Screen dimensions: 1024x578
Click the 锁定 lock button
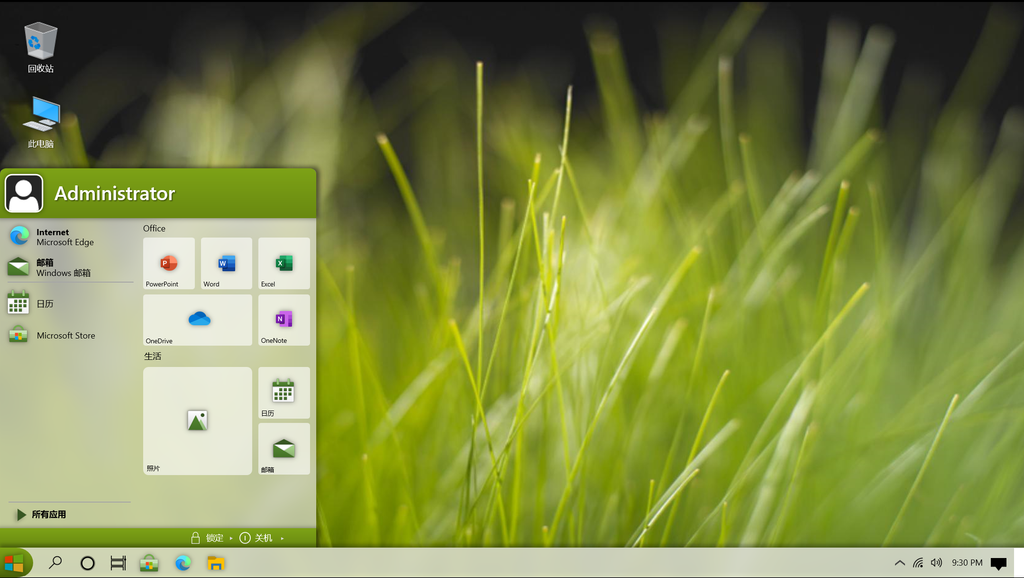(x=206, y=538)
